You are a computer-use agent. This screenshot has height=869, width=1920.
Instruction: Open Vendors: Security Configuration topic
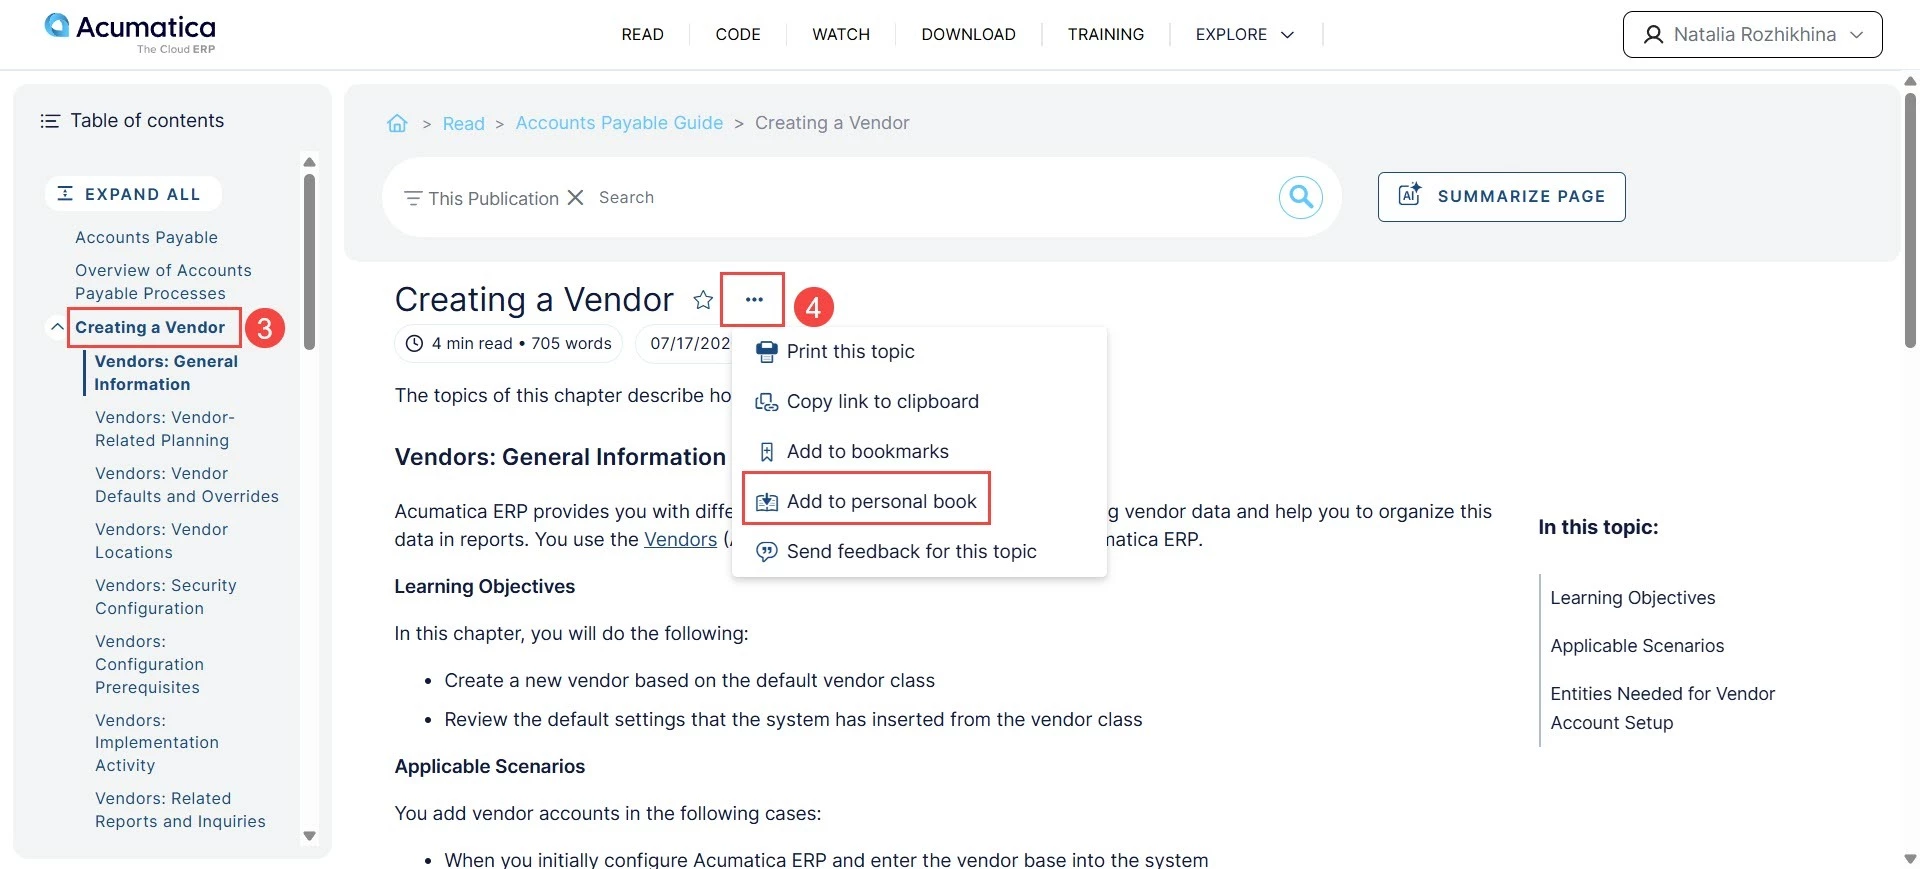[165, 597]
